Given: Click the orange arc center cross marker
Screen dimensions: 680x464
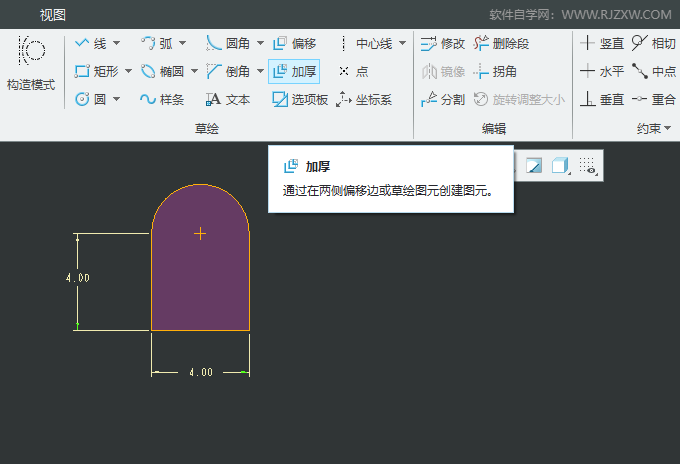Looking at the screenshot, I should click(200, 234).
